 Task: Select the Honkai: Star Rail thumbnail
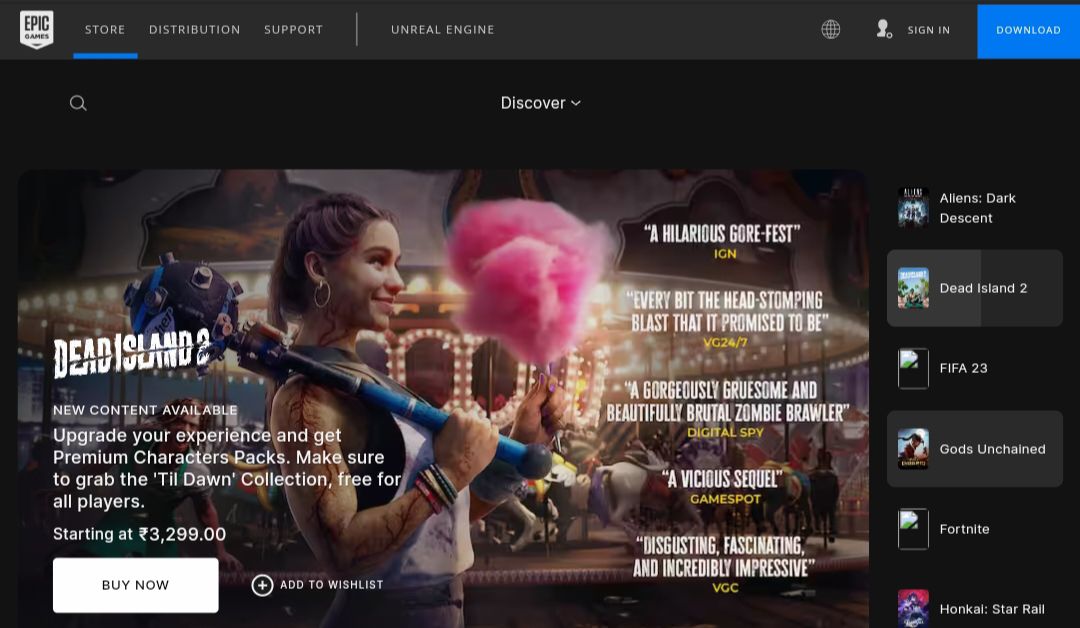click(x=913, y=609)
